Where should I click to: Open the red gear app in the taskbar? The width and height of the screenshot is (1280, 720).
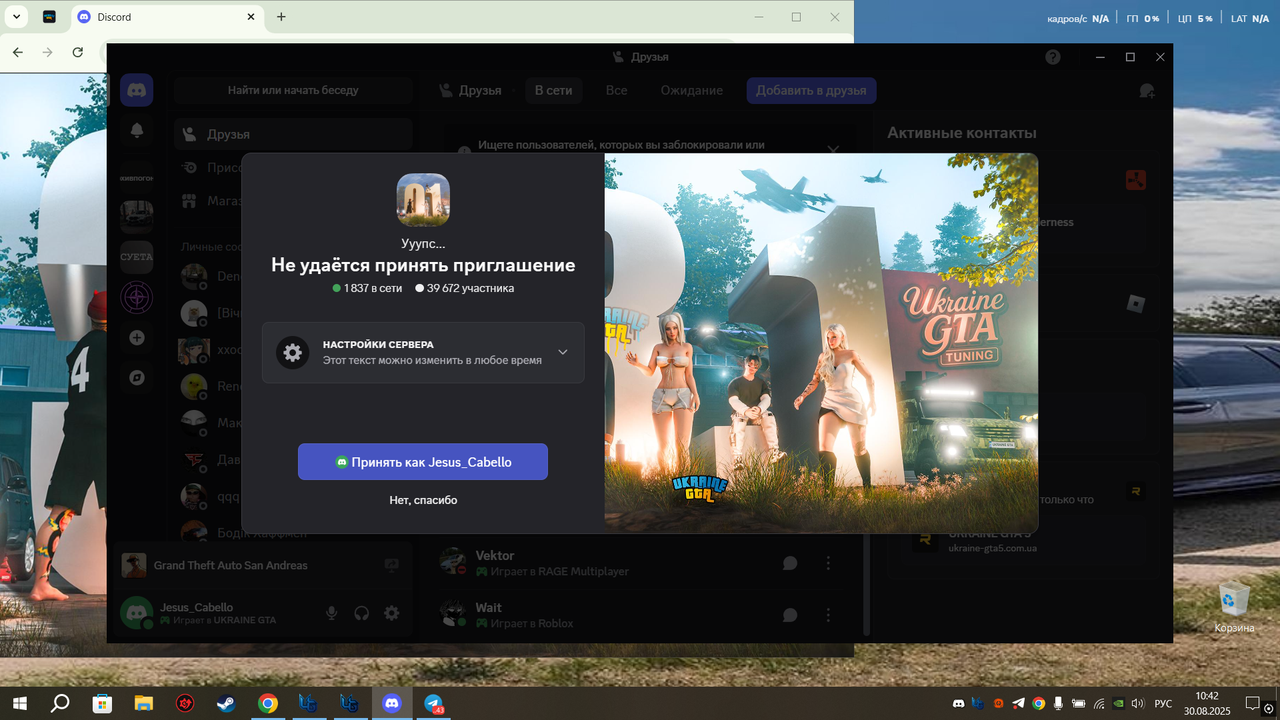click(185, 703)
